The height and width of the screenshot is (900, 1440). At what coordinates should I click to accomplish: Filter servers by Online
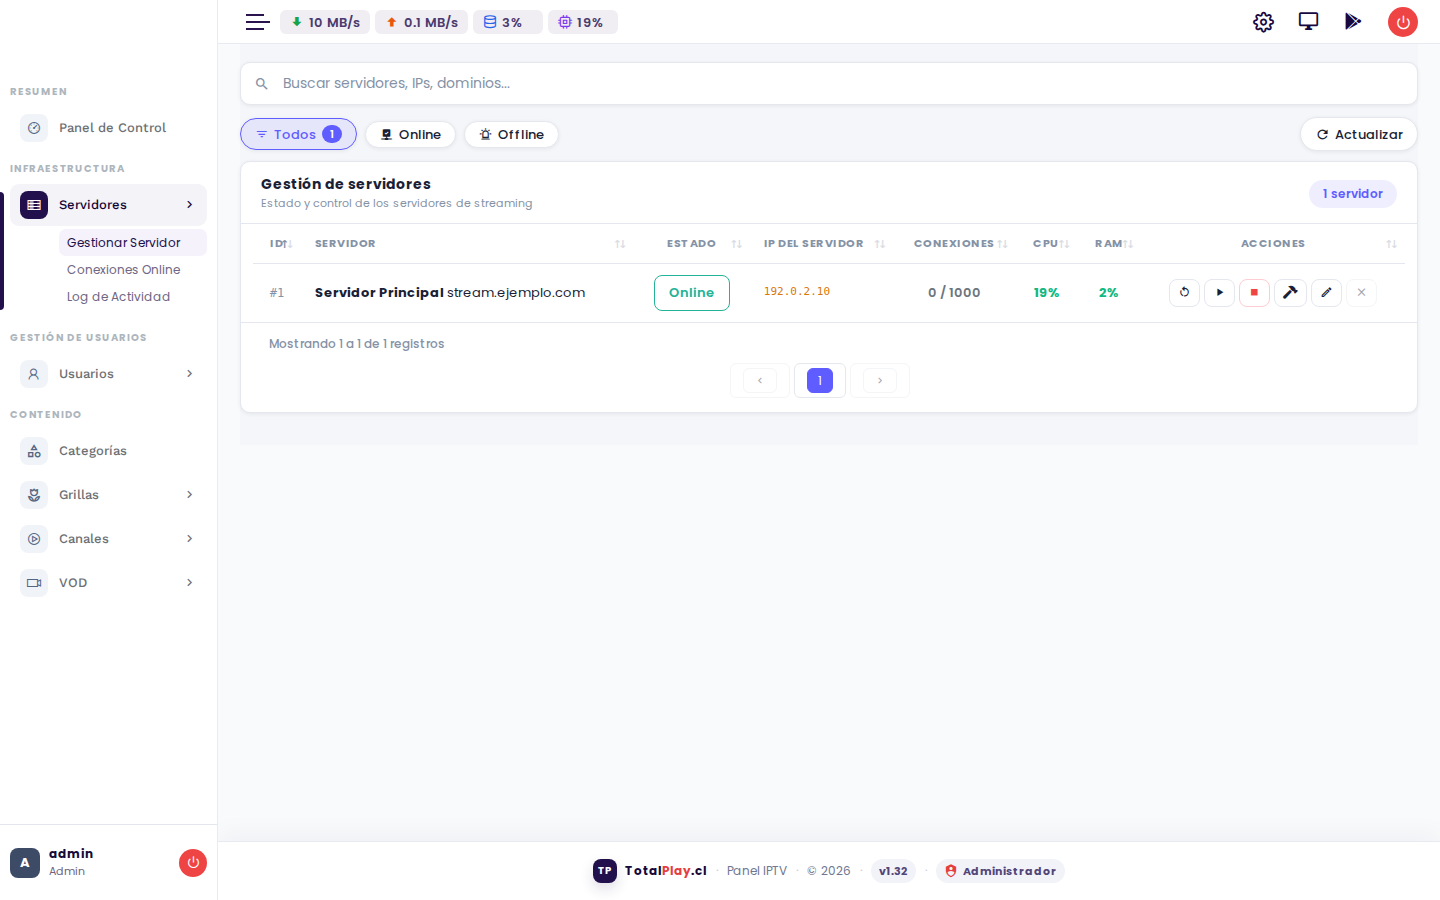coord(410,134)
